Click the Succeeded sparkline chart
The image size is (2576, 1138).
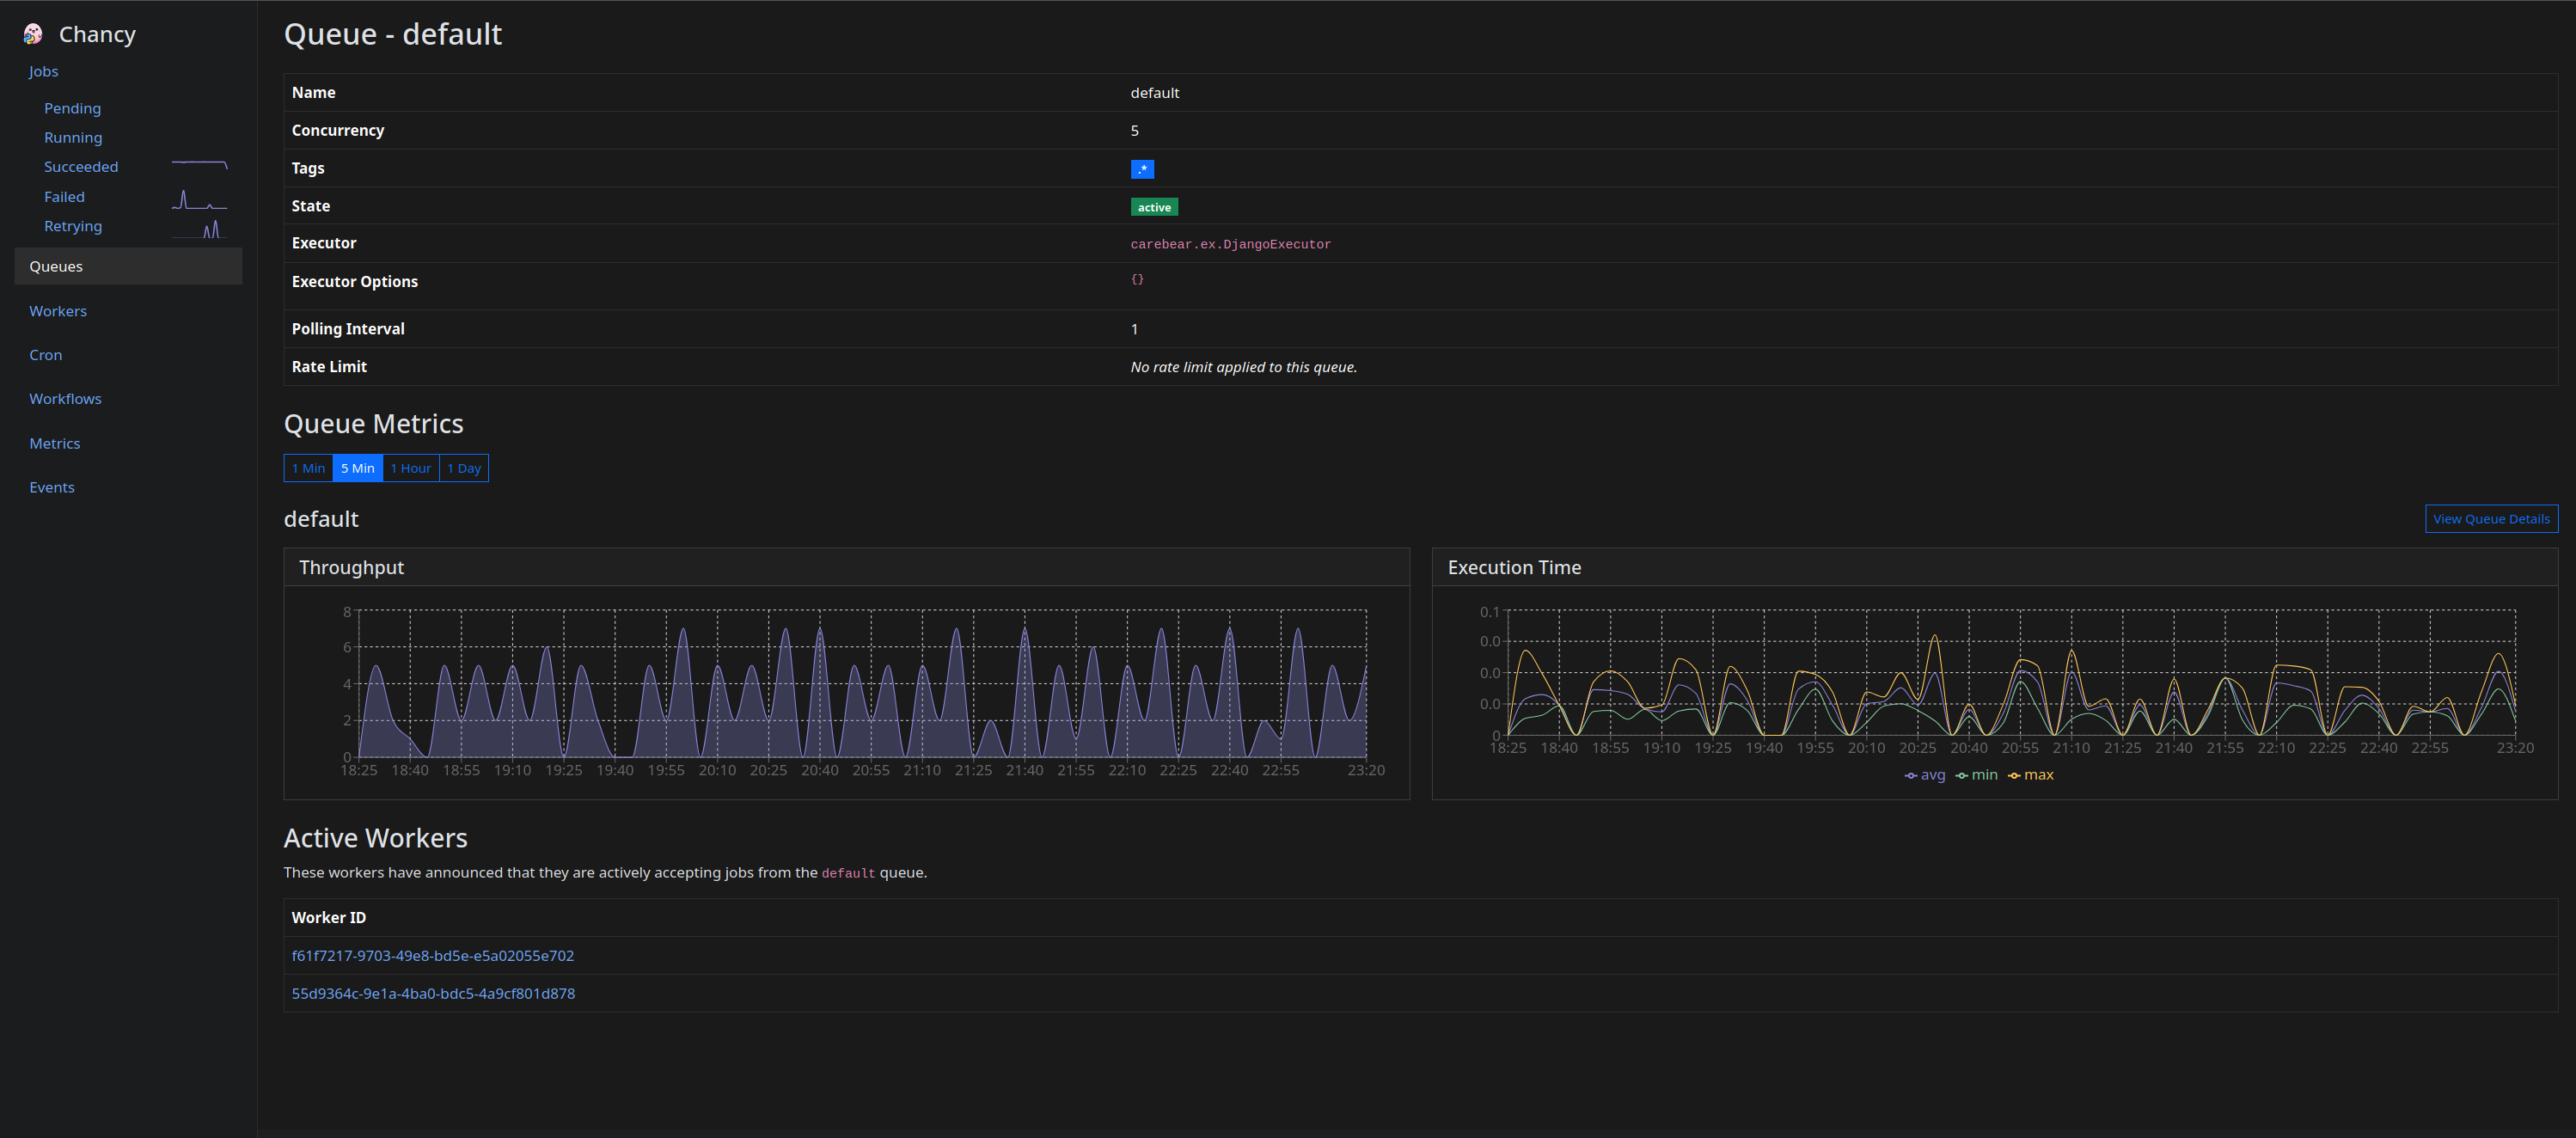(199, 165)
